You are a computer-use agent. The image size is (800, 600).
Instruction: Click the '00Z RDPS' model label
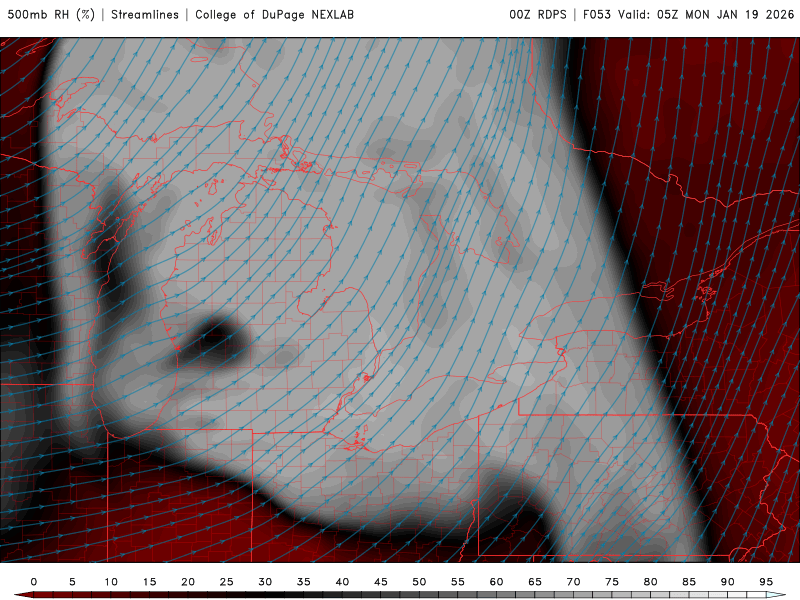538,15
